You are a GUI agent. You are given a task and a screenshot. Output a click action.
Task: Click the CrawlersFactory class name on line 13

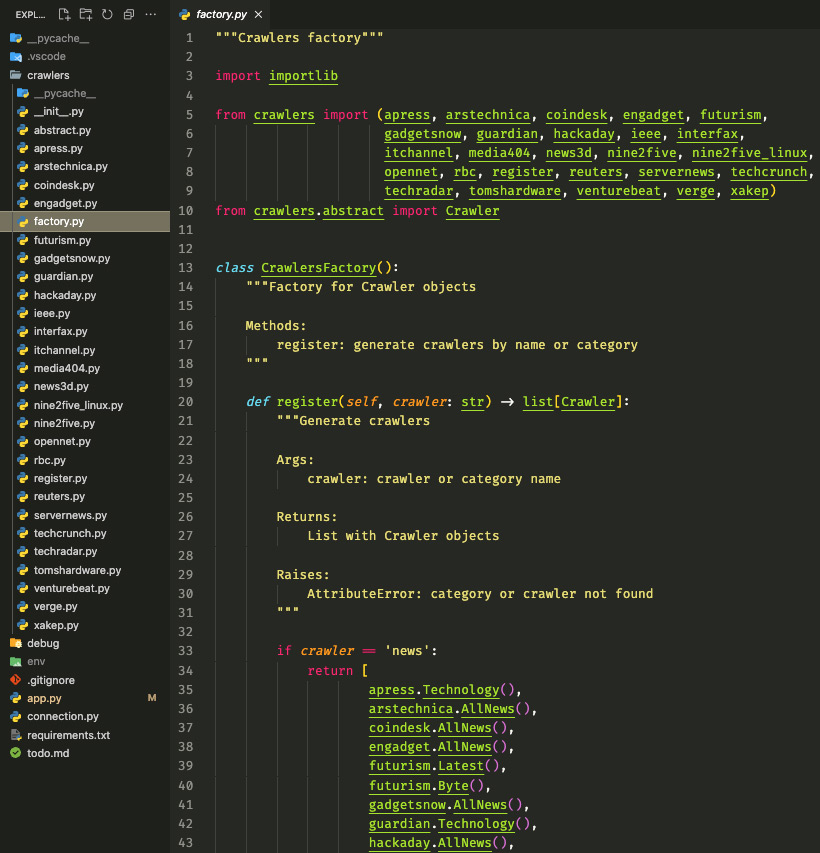click(x=318, y=268)
